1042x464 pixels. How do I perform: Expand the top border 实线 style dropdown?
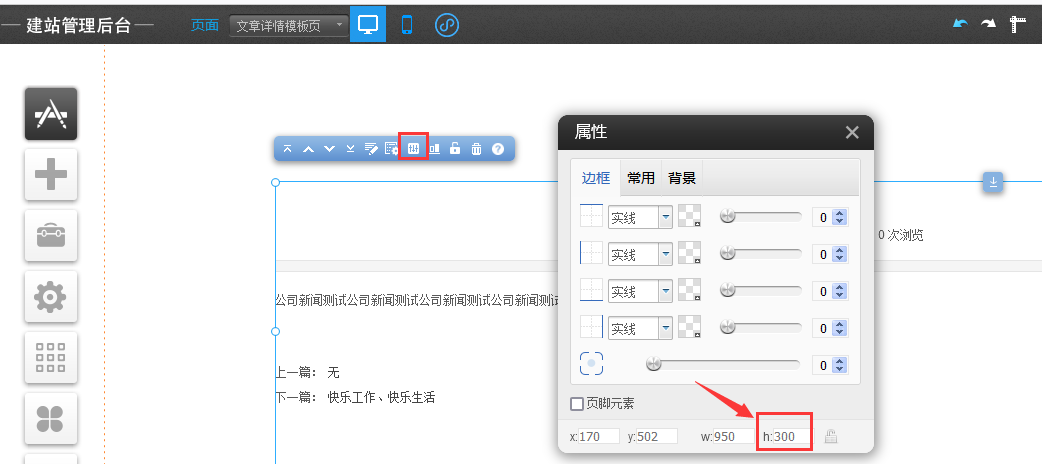click(x=664, y=217)
